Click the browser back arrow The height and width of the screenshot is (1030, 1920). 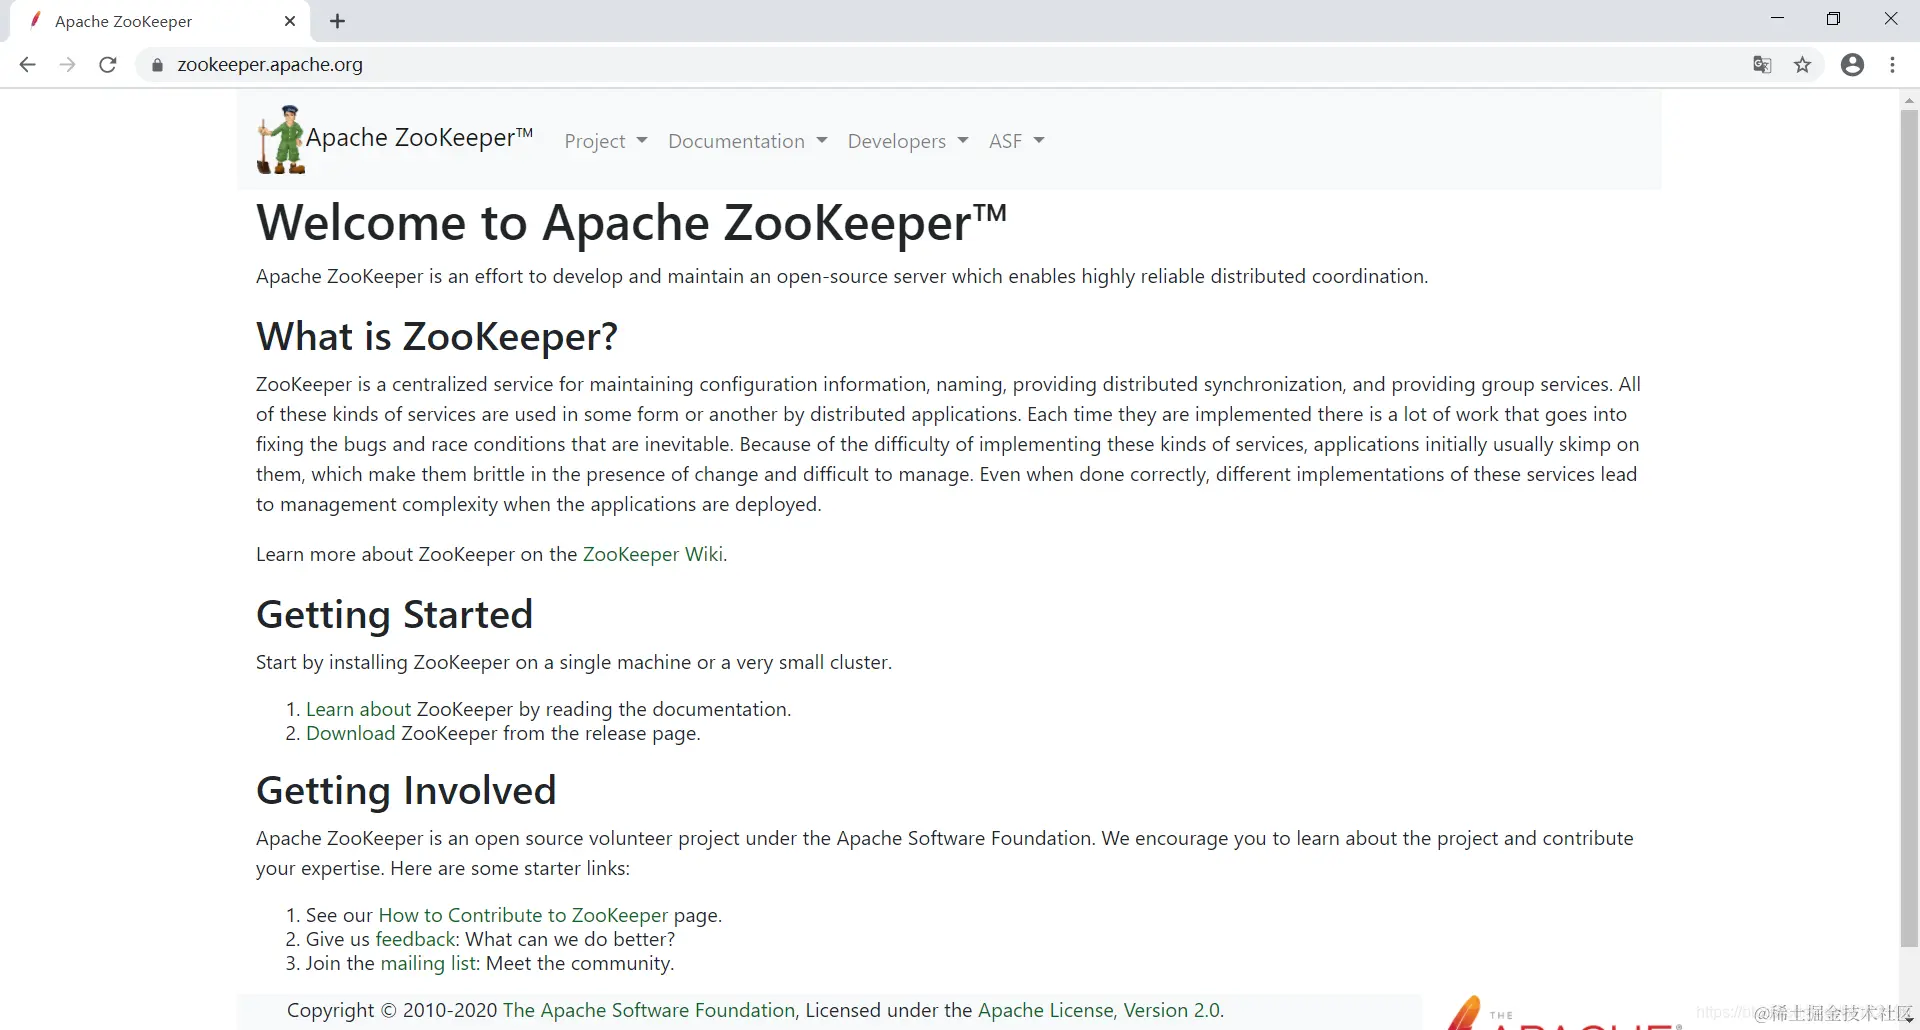(27, 65)
